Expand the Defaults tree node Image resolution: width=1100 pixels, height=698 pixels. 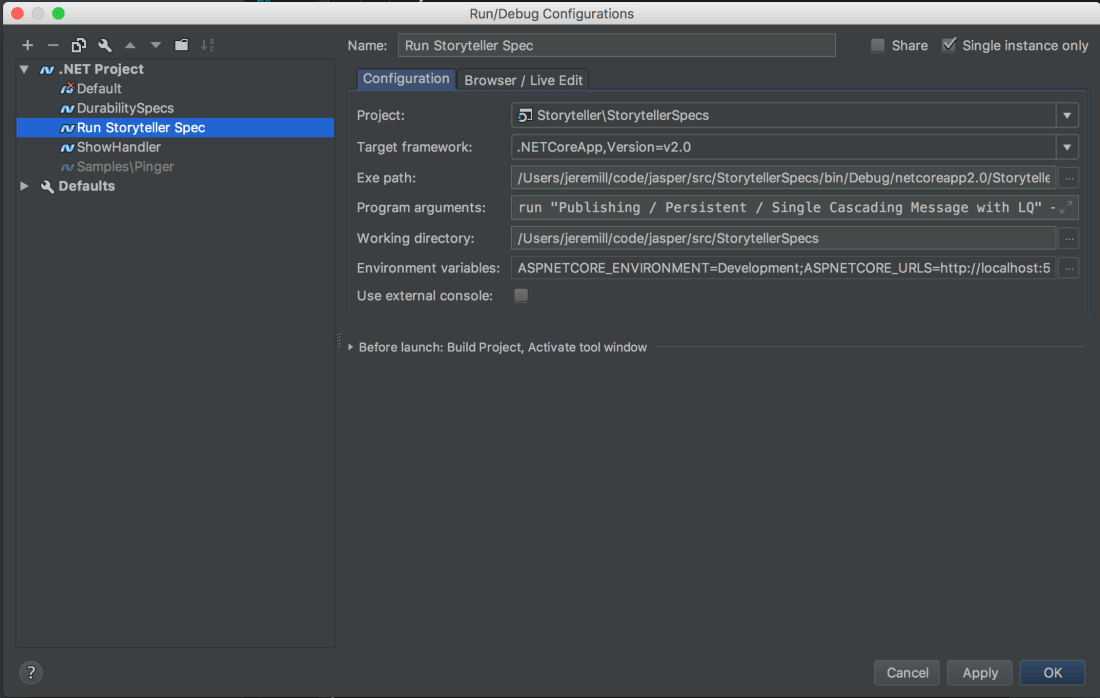tap(25, 186)
